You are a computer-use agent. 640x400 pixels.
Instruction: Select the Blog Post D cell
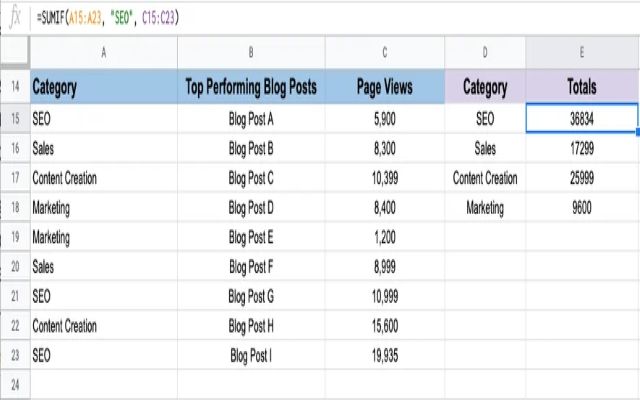pos(251,208)
